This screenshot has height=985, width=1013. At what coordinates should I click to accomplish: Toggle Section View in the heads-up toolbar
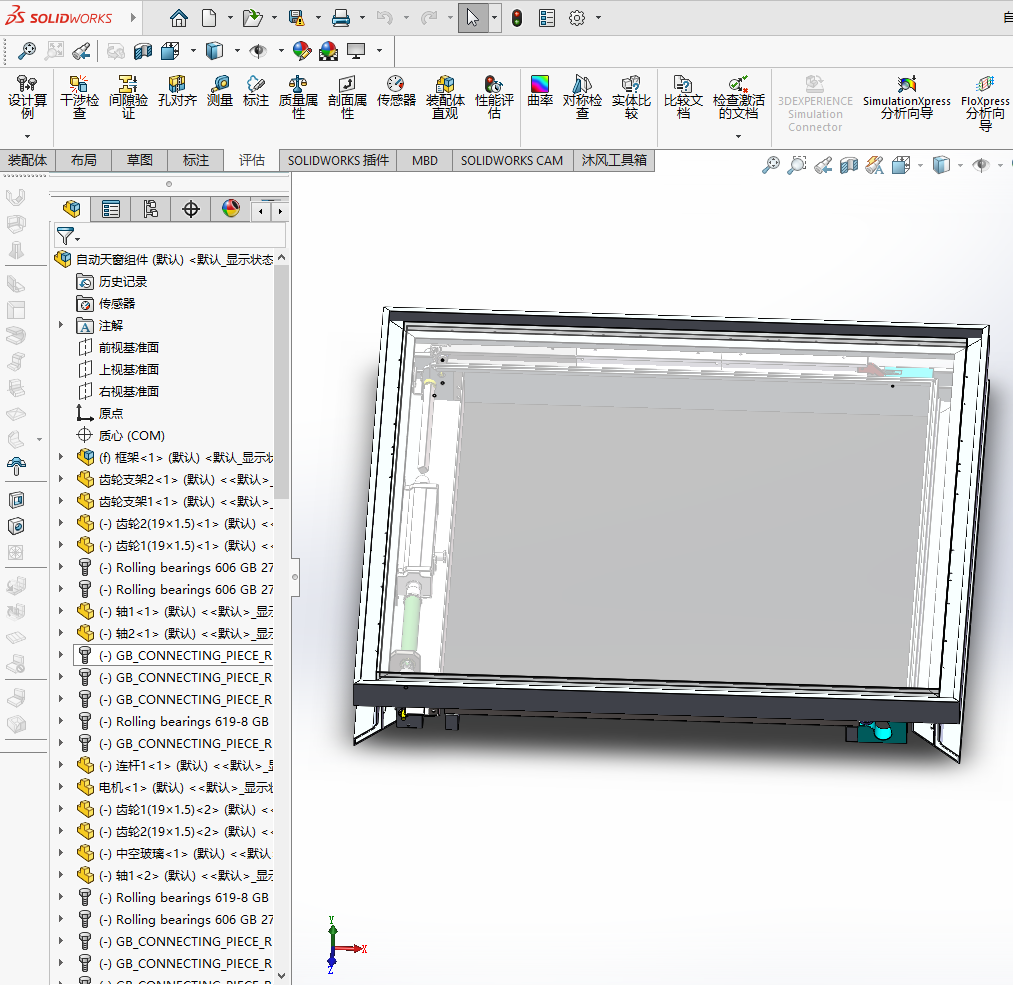pyautogui.click(x=849, y=164)
